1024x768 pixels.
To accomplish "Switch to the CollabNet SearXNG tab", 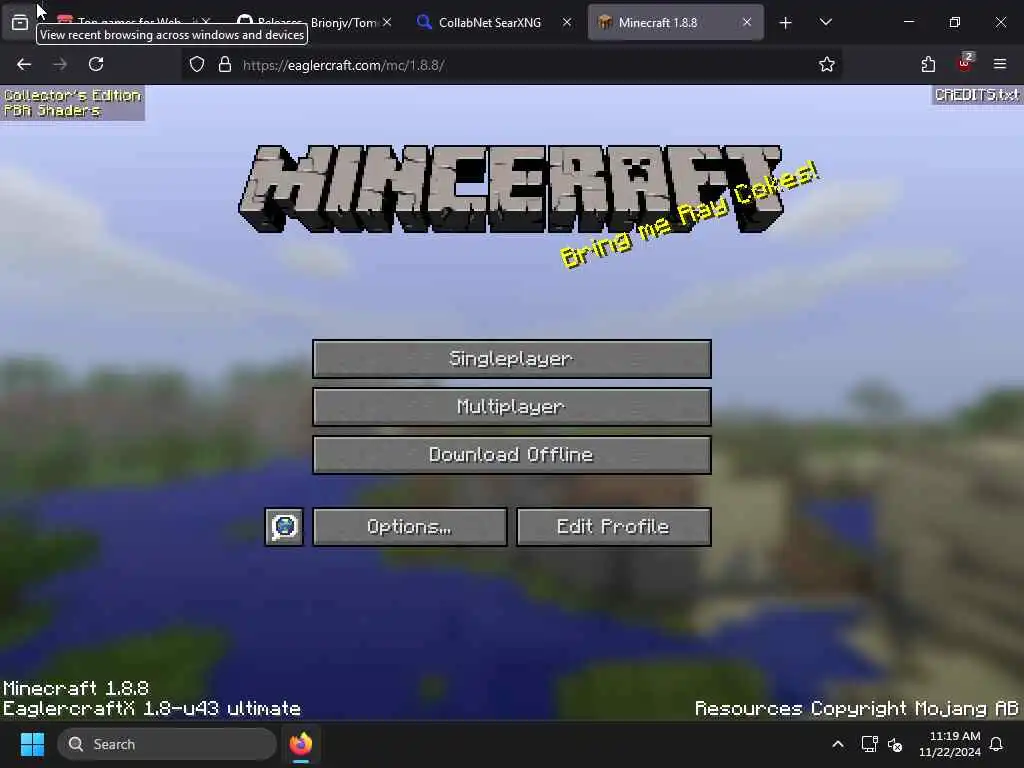I will pos(490,23).
